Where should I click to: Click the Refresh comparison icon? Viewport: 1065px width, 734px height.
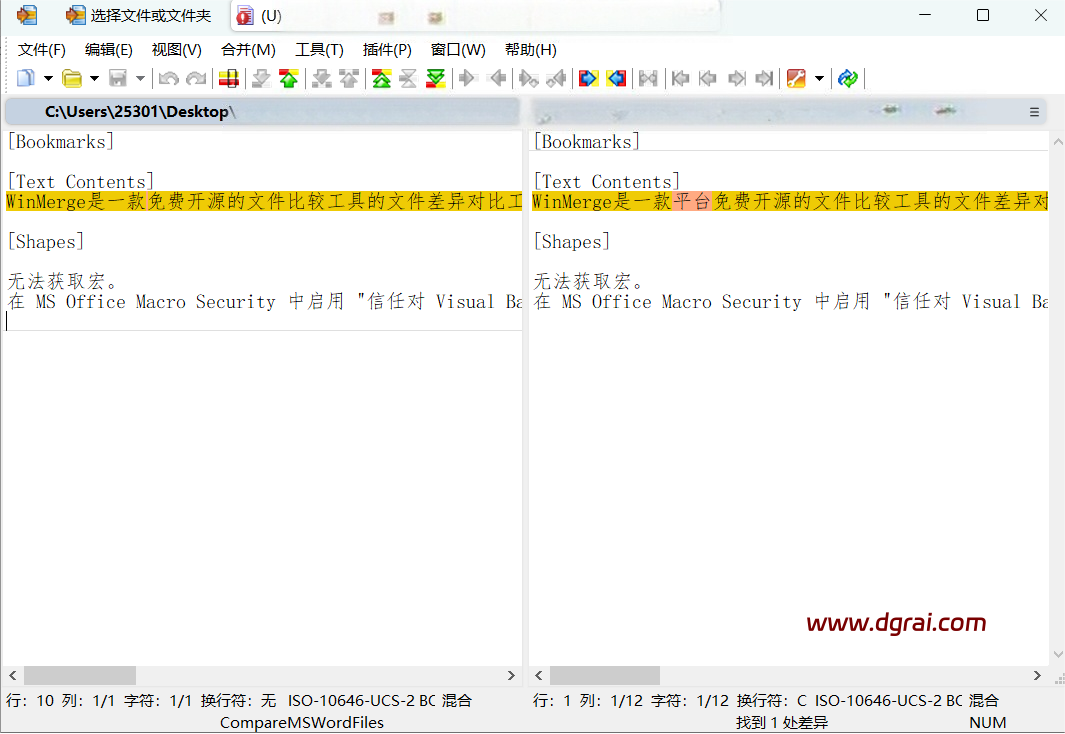tap(848, 78)
